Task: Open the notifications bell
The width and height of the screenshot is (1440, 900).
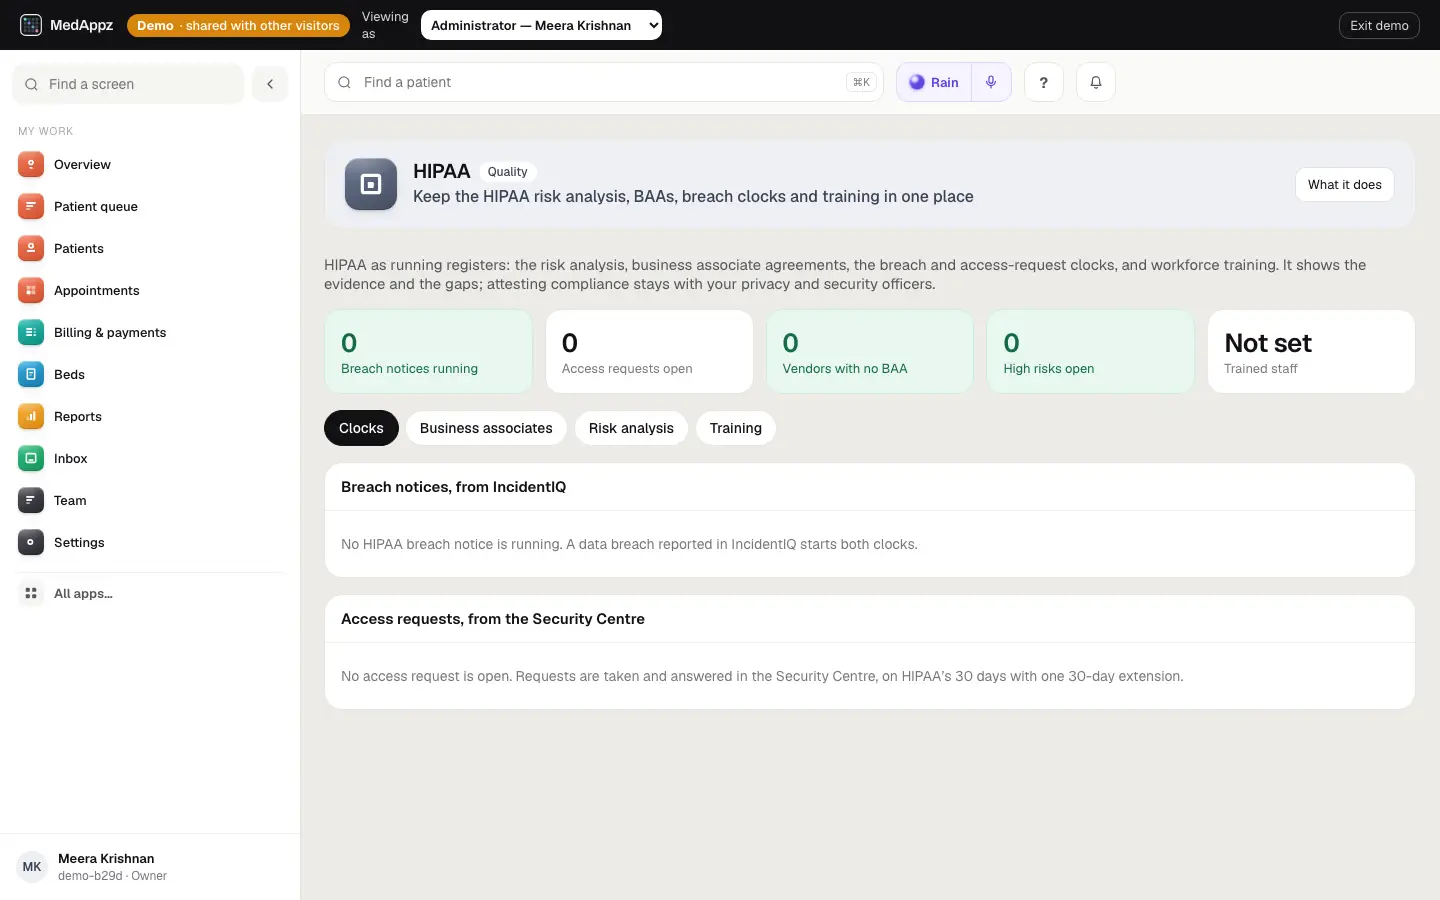Action: [x=1096, y=82]
